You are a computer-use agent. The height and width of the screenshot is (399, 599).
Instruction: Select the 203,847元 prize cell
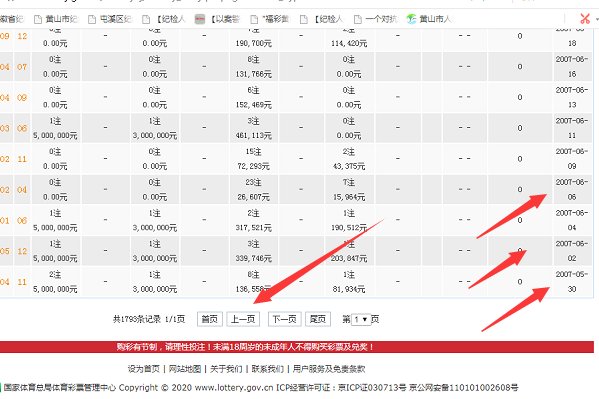(x=349, y=259)
